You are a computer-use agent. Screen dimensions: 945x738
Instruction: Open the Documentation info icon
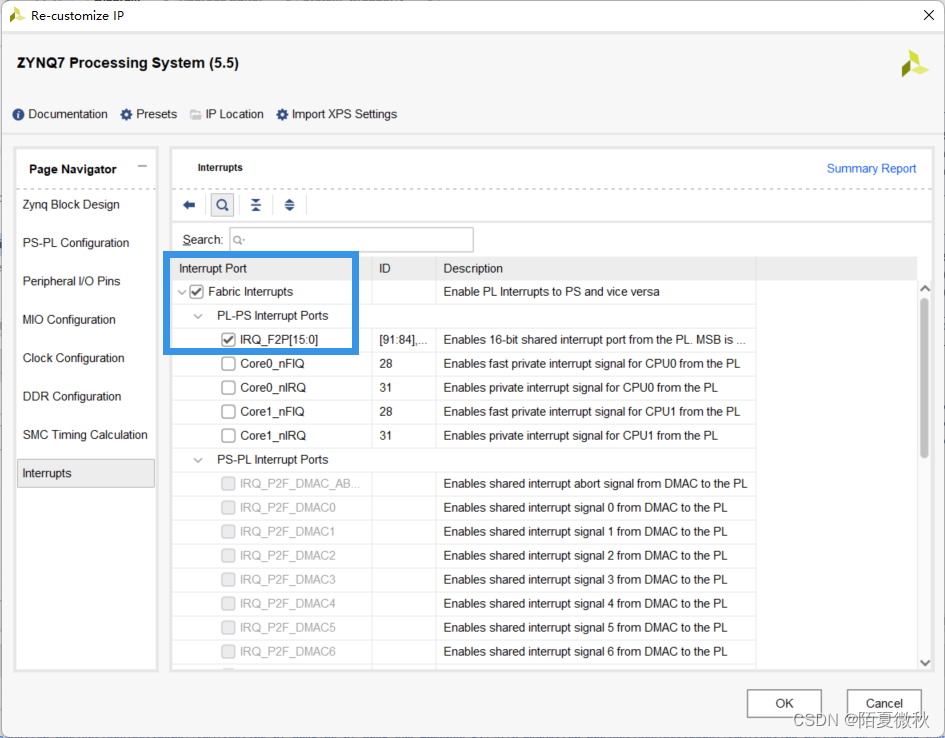point(19,114)
